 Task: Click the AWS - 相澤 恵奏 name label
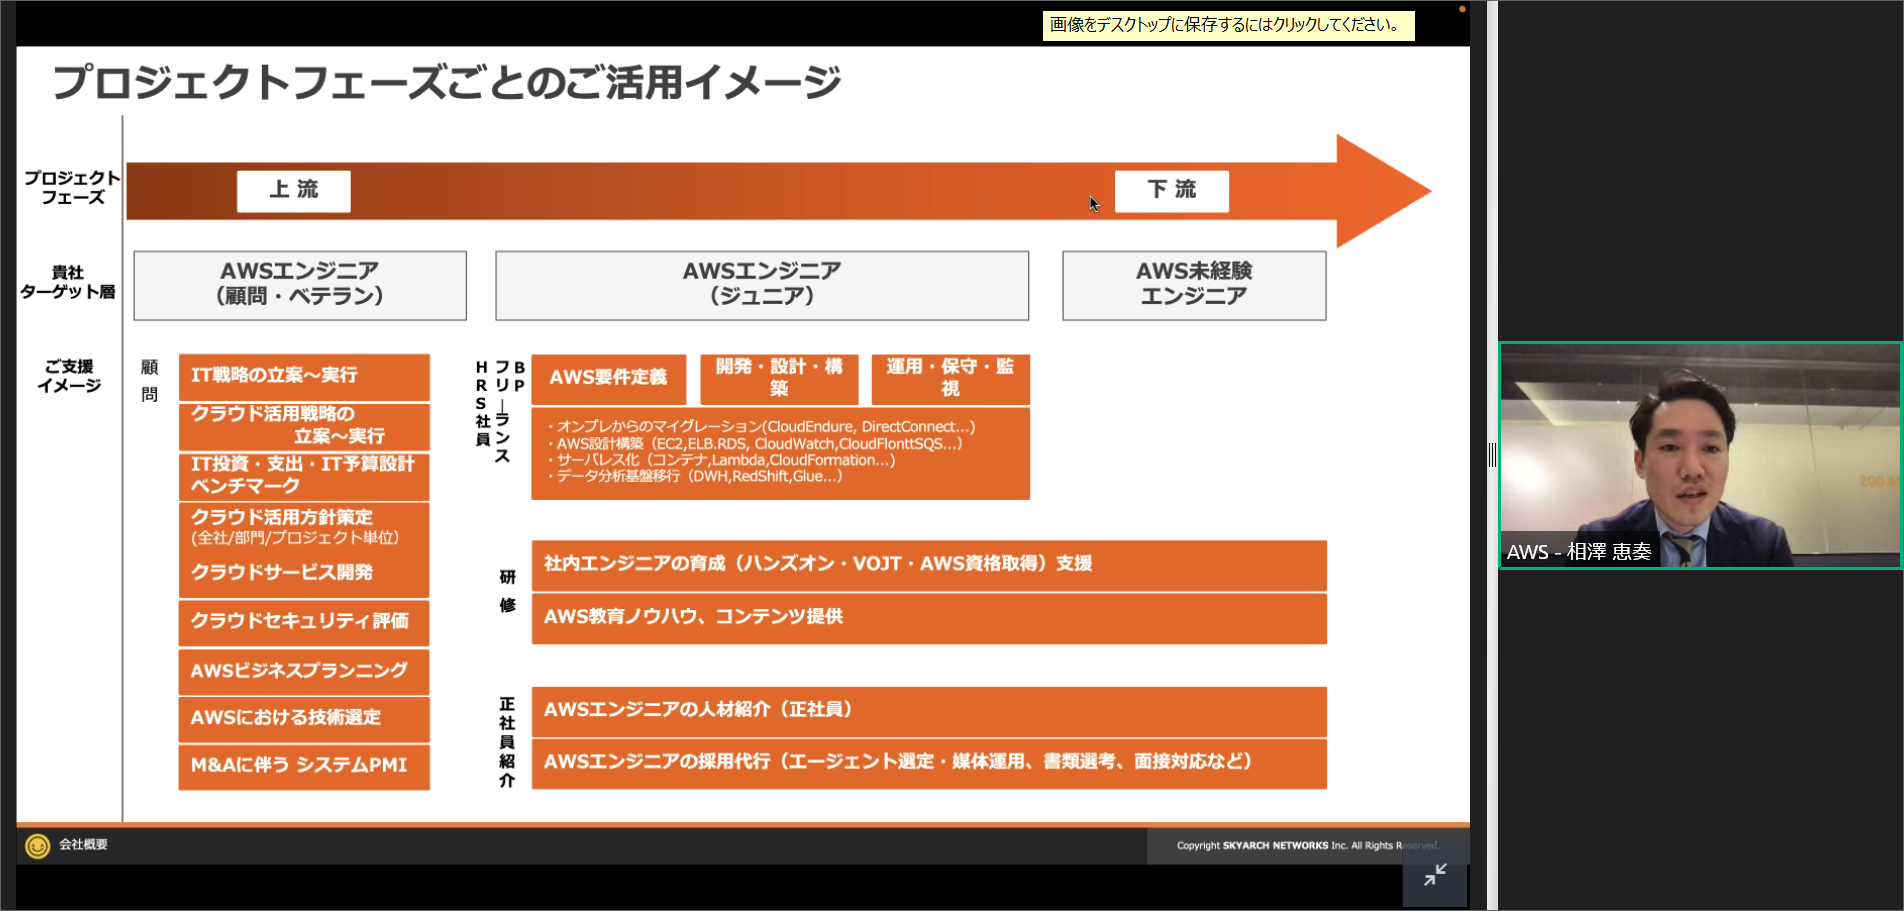click(x=1579, y=552)
